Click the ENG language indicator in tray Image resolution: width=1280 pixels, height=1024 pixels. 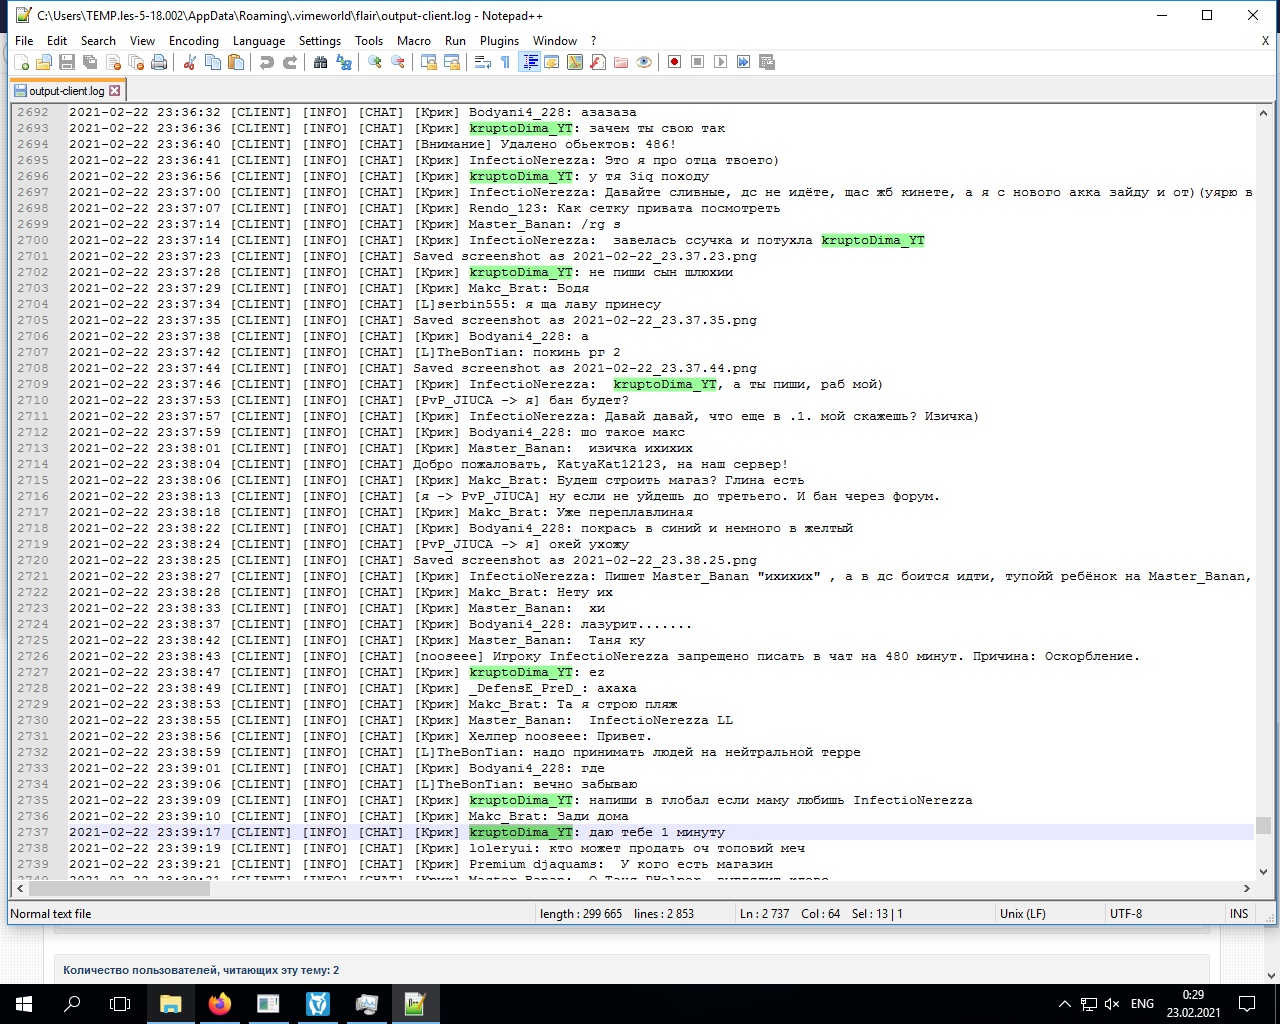[x=1142, y=1004]
